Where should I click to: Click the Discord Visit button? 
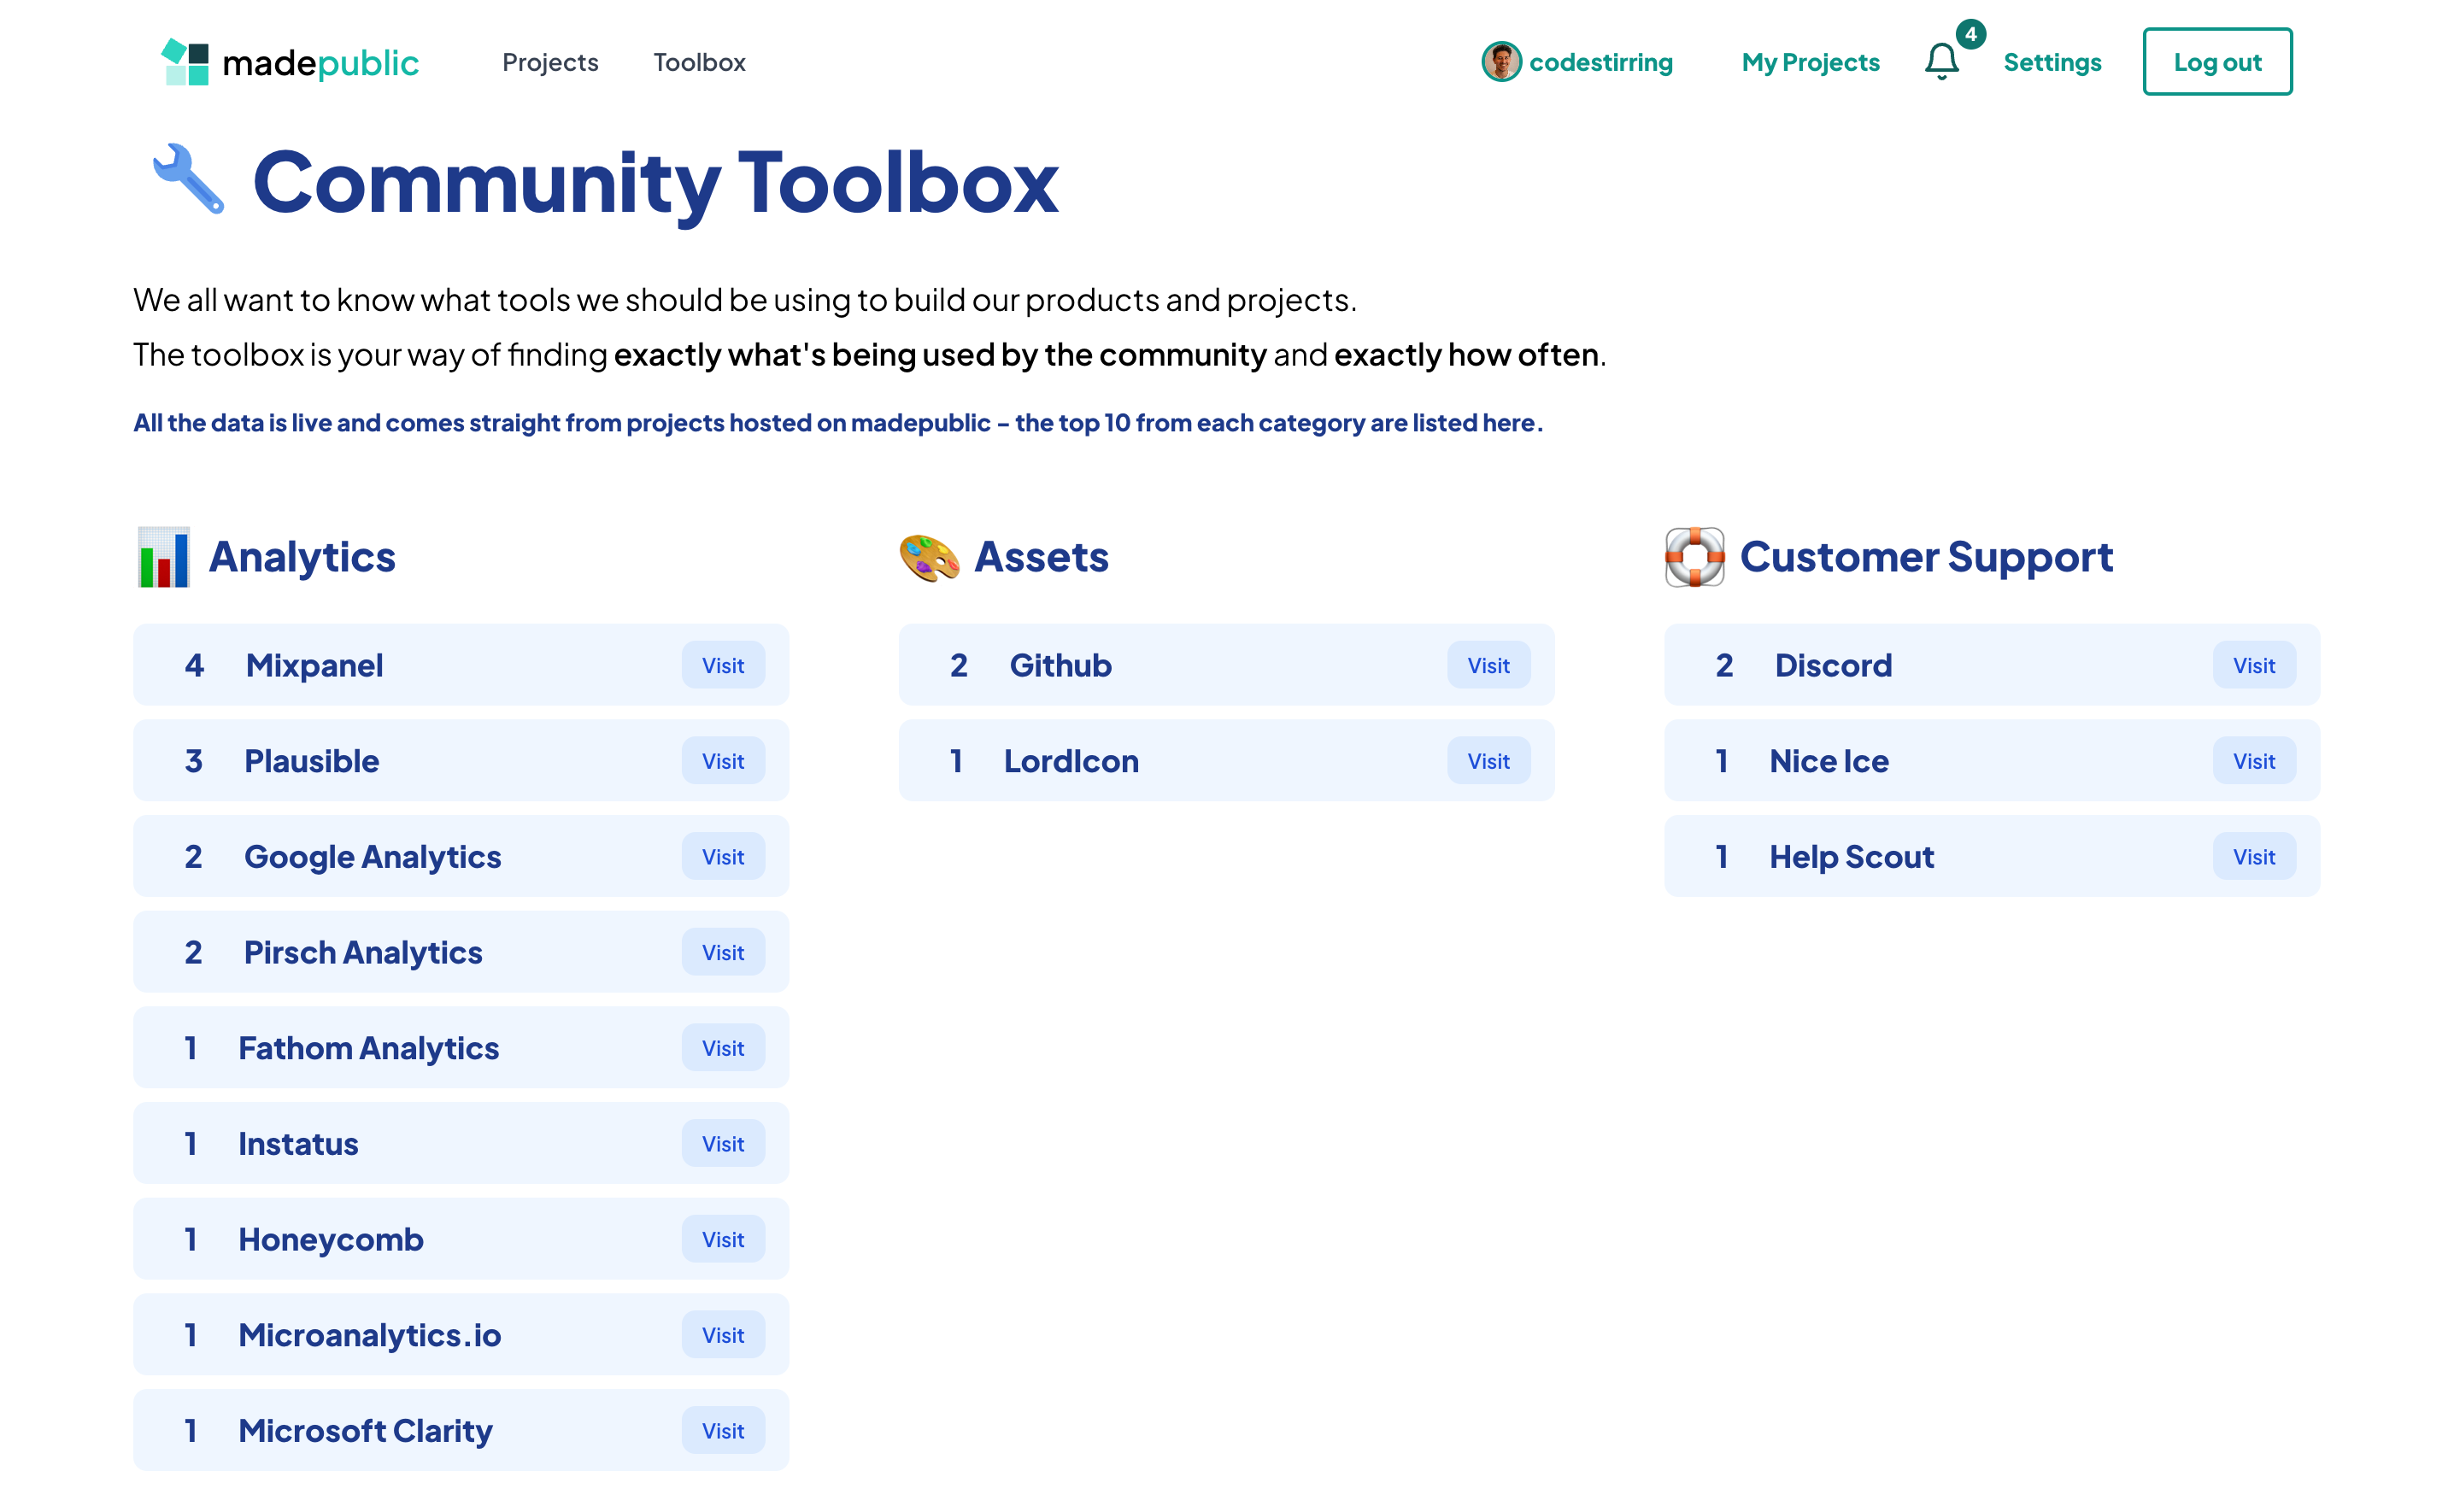pyautogui.click(x=2254, y=665)
